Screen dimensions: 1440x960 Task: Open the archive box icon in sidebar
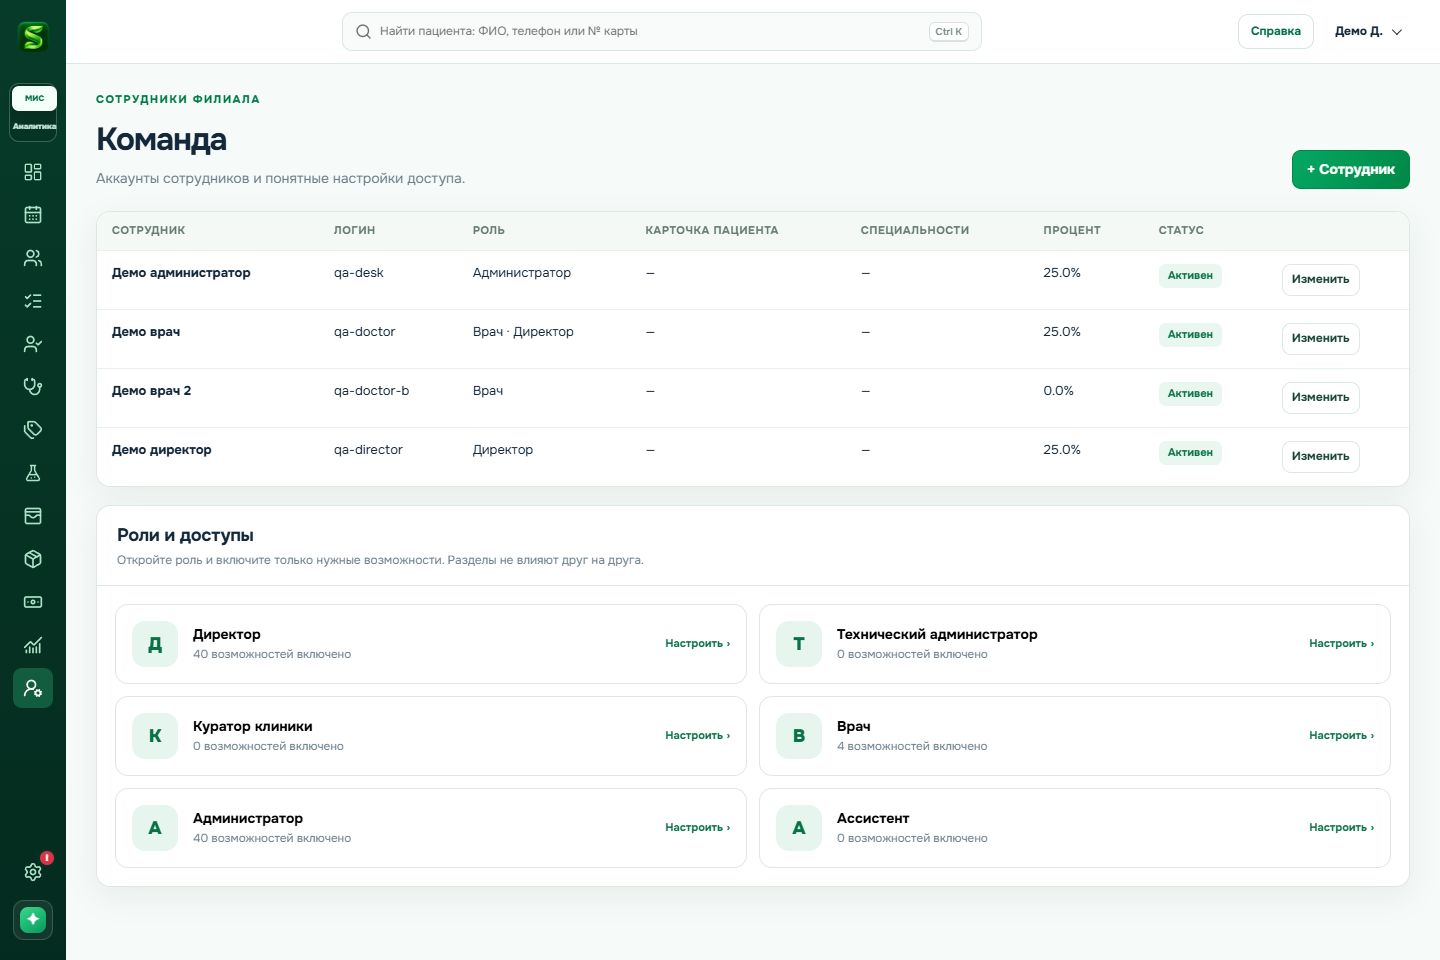click(x=33, y=516)
